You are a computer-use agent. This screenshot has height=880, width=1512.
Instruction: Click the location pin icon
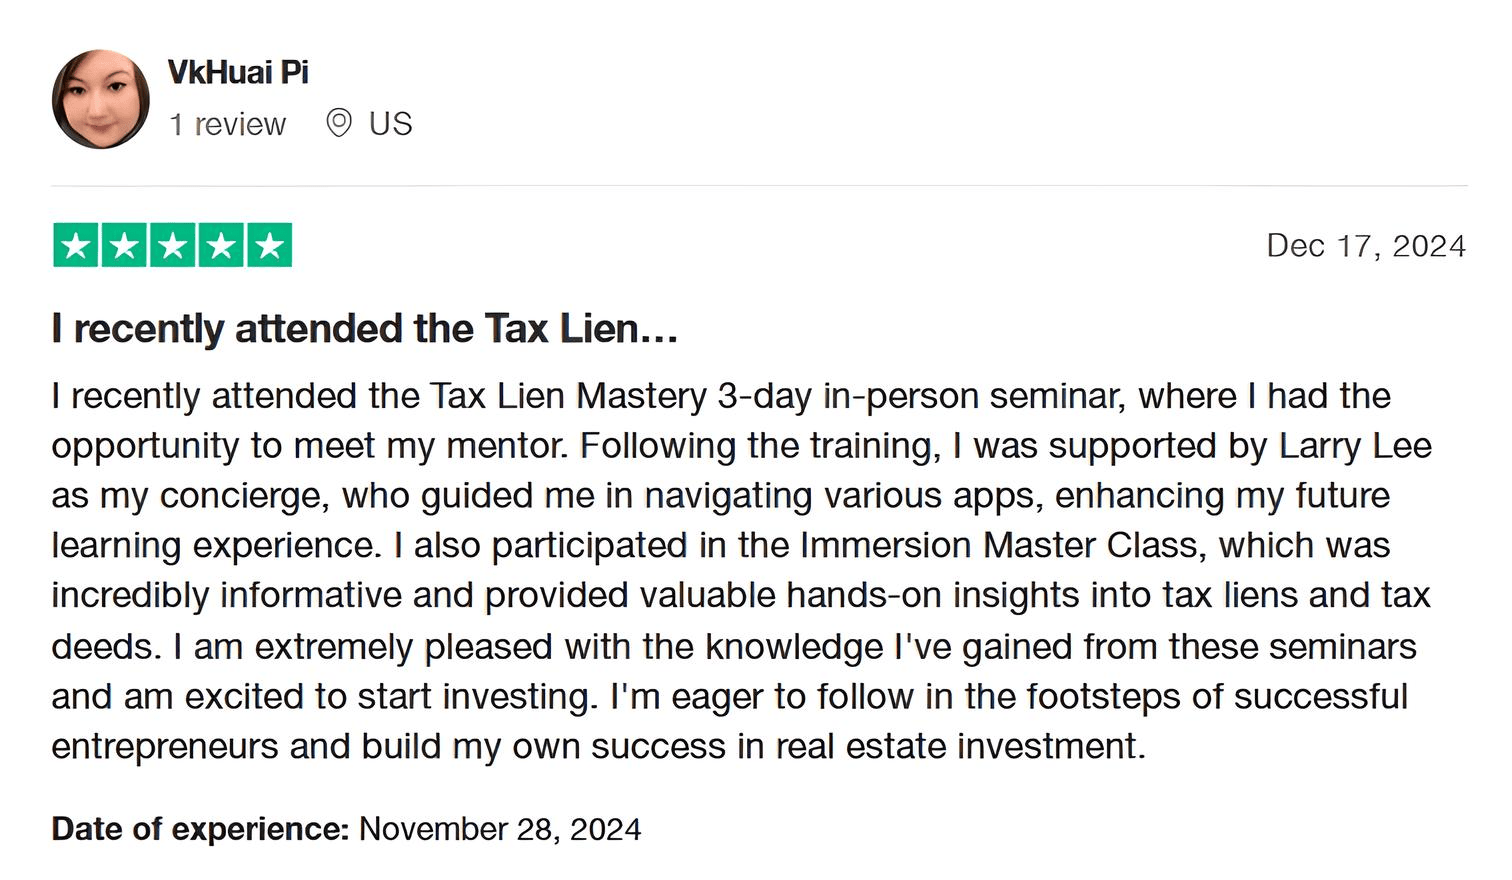(x=339, y=123)
